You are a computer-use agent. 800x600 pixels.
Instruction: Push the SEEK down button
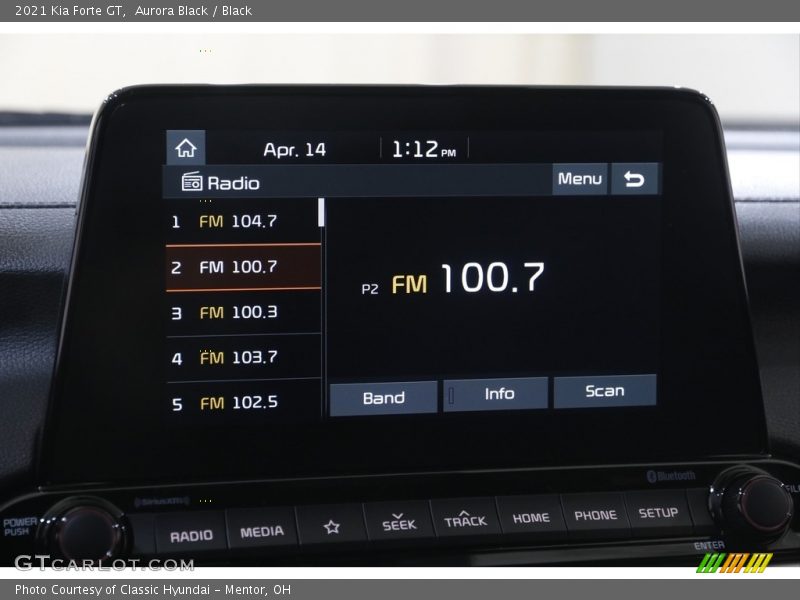[398, 522]
